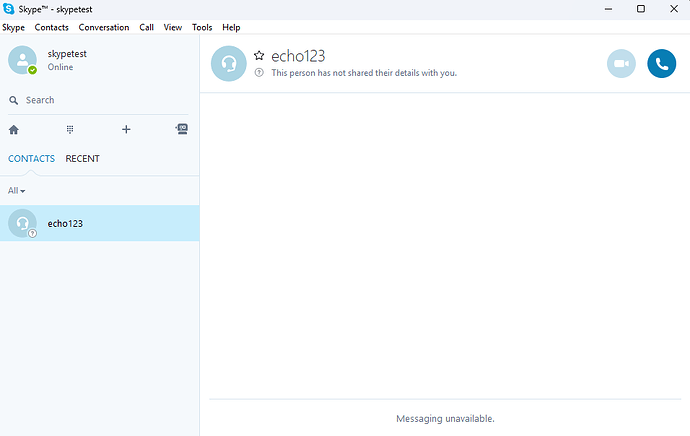
Task: Open the Conversation menu
Action: [x=104, y=27]
